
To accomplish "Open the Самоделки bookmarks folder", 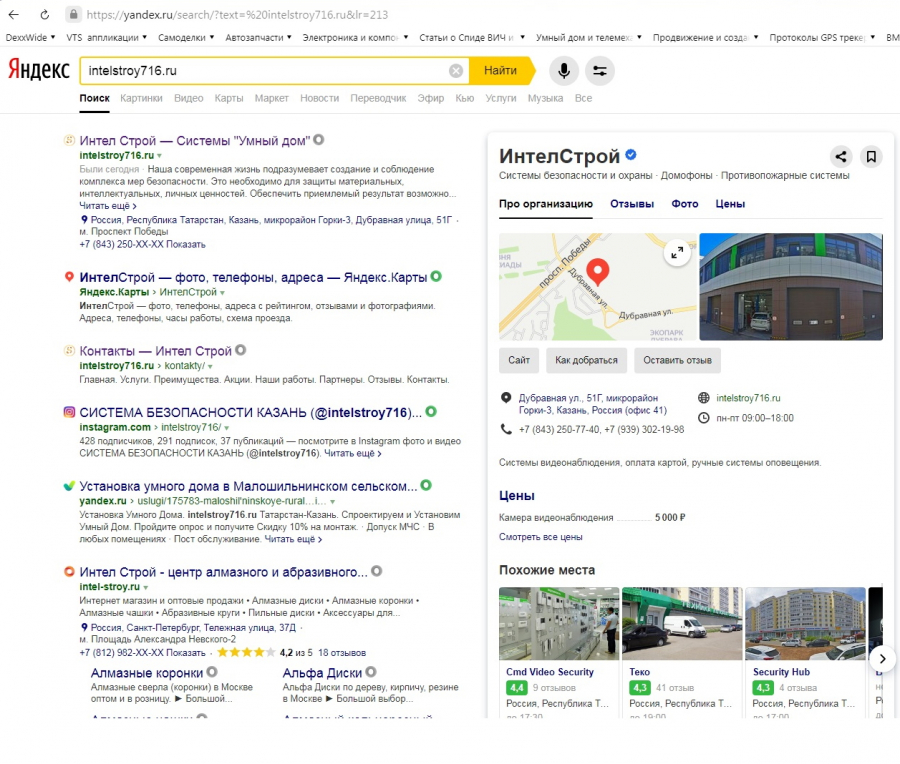I will click(x=186, y=37).
